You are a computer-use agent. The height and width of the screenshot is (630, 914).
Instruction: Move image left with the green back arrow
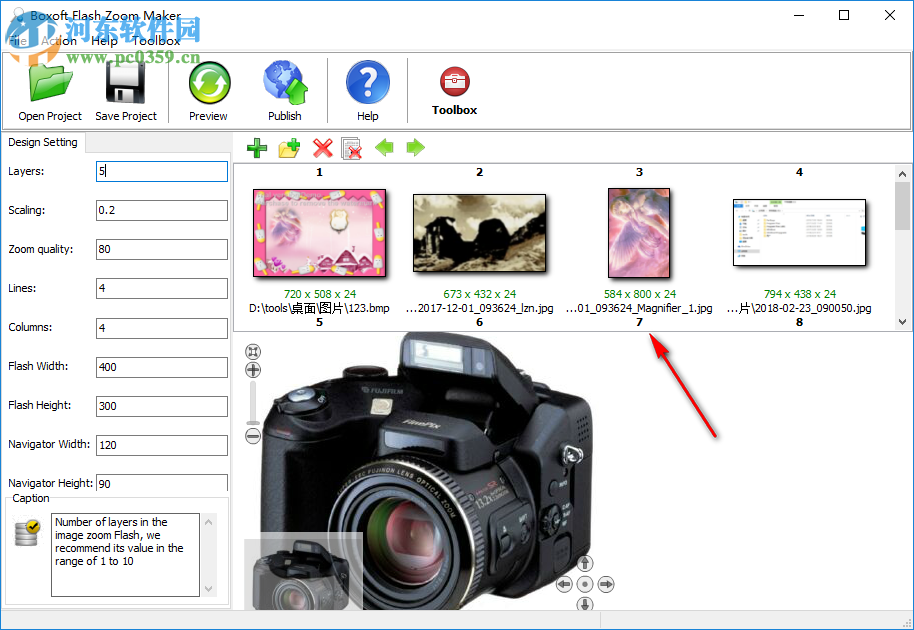tap(385, 148)
